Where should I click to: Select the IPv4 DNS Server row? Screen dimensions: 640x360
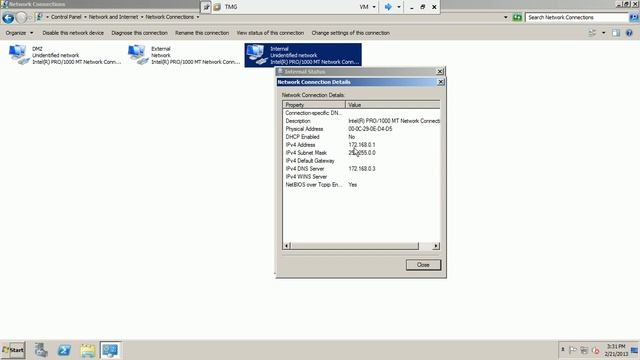pos(361,169)
